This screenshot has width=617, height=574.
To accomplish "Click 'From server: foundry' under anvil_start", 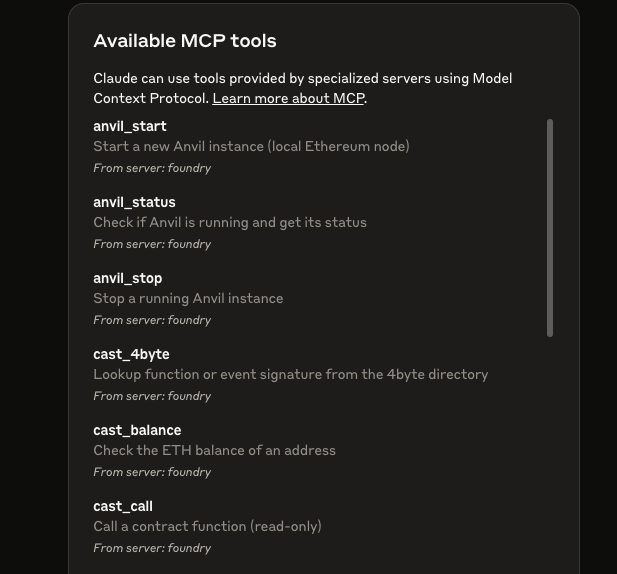I will pyautogui.click(x=152, y=168).
